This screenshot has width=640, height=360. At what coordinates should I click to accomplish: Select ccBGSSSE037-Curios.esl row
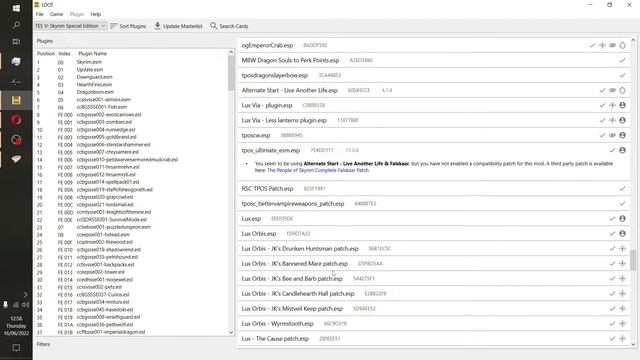tap(103, 295)
